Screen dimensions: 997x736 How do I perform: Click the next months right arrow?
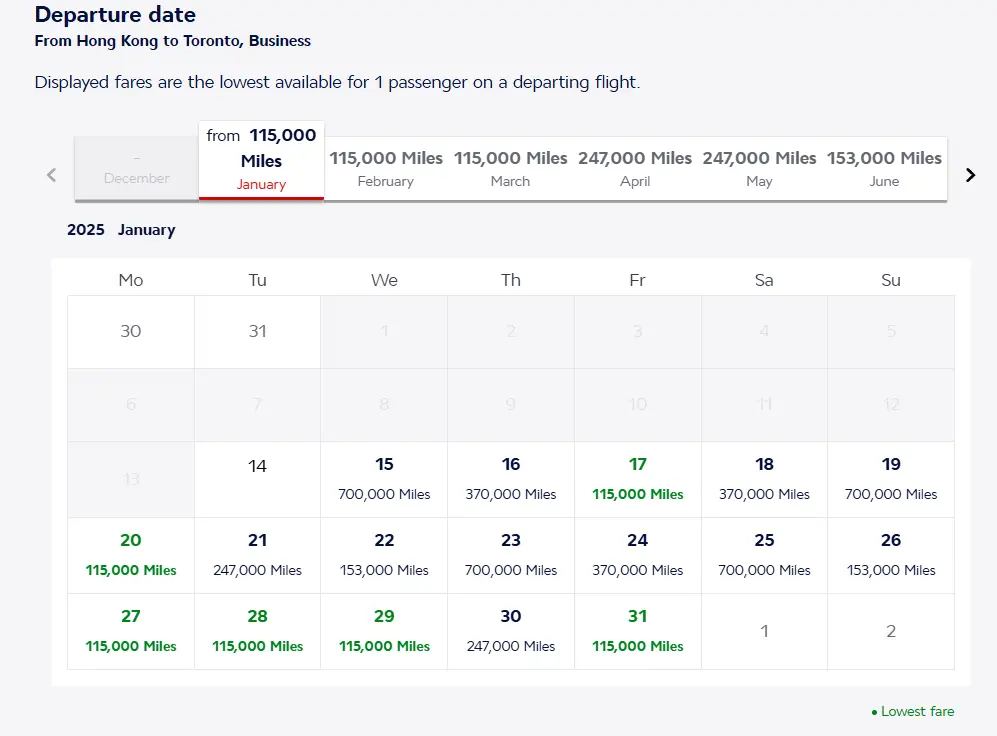[x=969, y=175]
